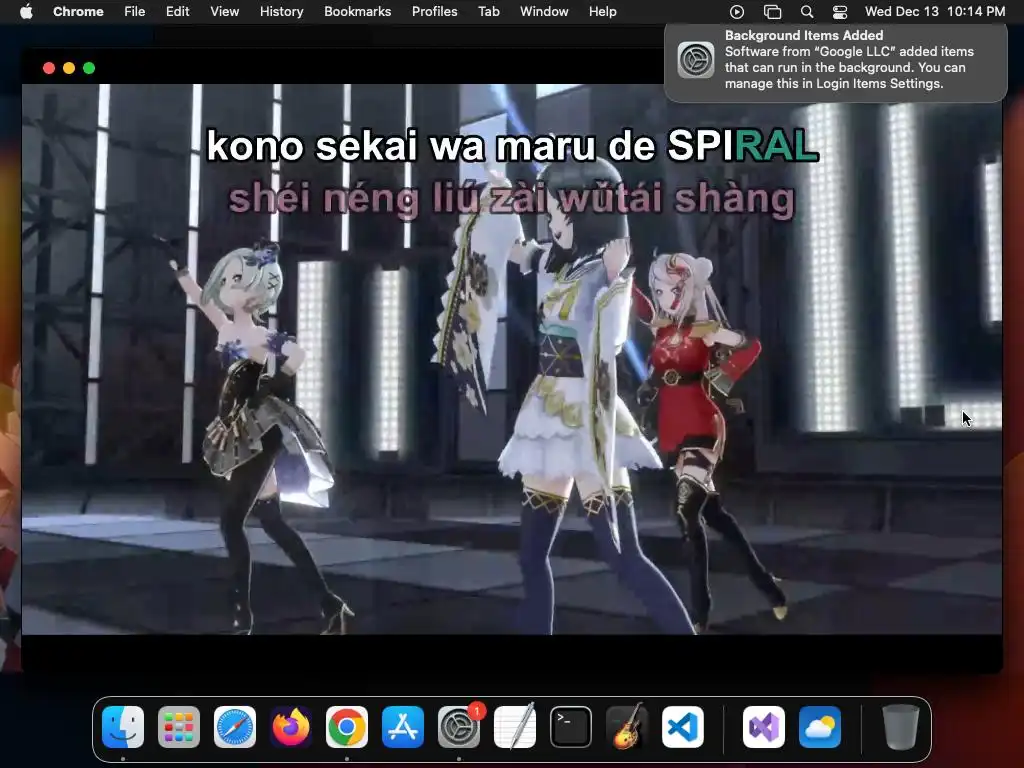
Task: Open the Apple menu
Action: click(26, 12)
